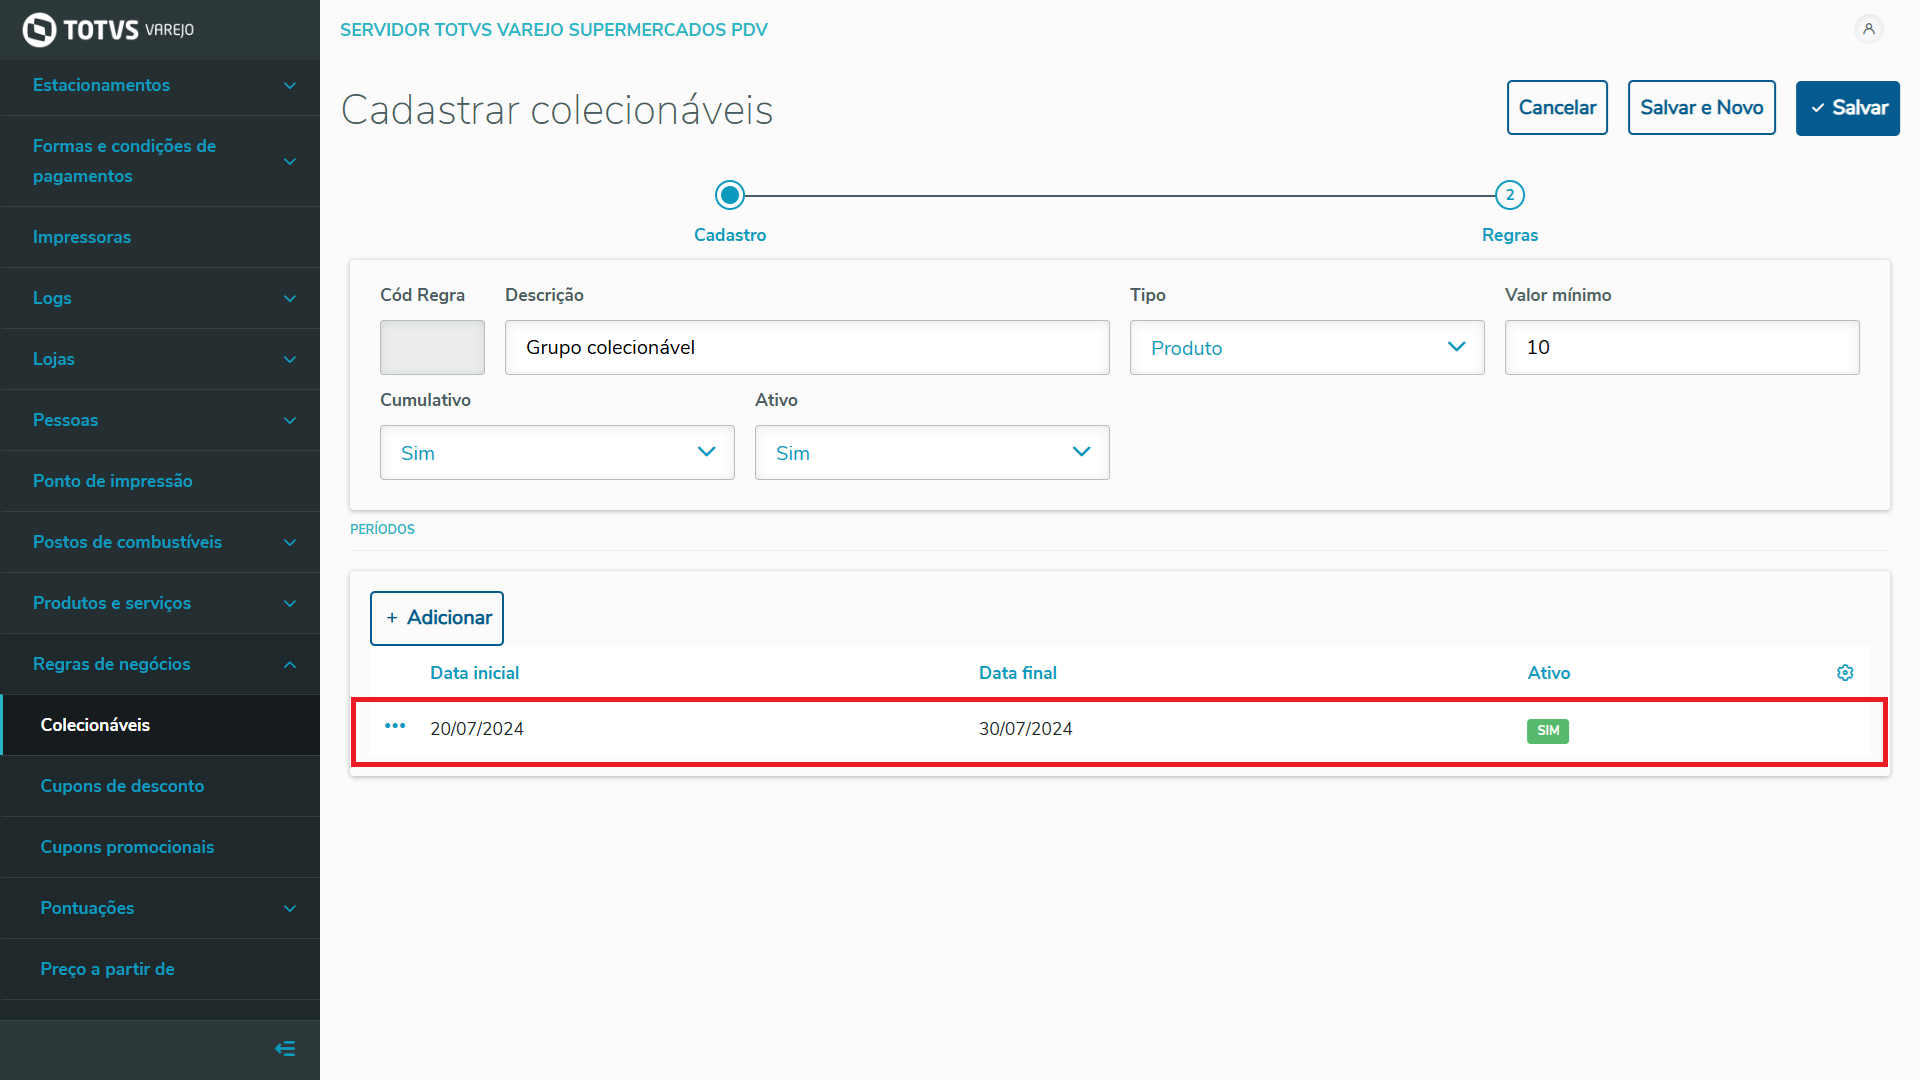Open Impressoras in the sidebar
The width and height of the screenshot is (1920, 1080).
(x=82, y=237)
